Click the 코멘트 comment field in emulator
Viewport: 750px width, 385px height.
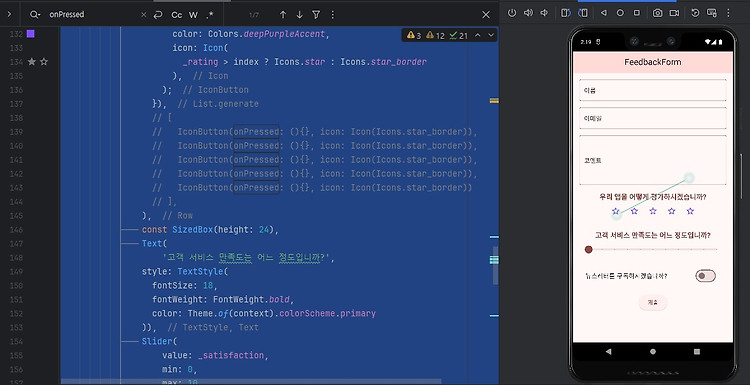pos(652,160)
